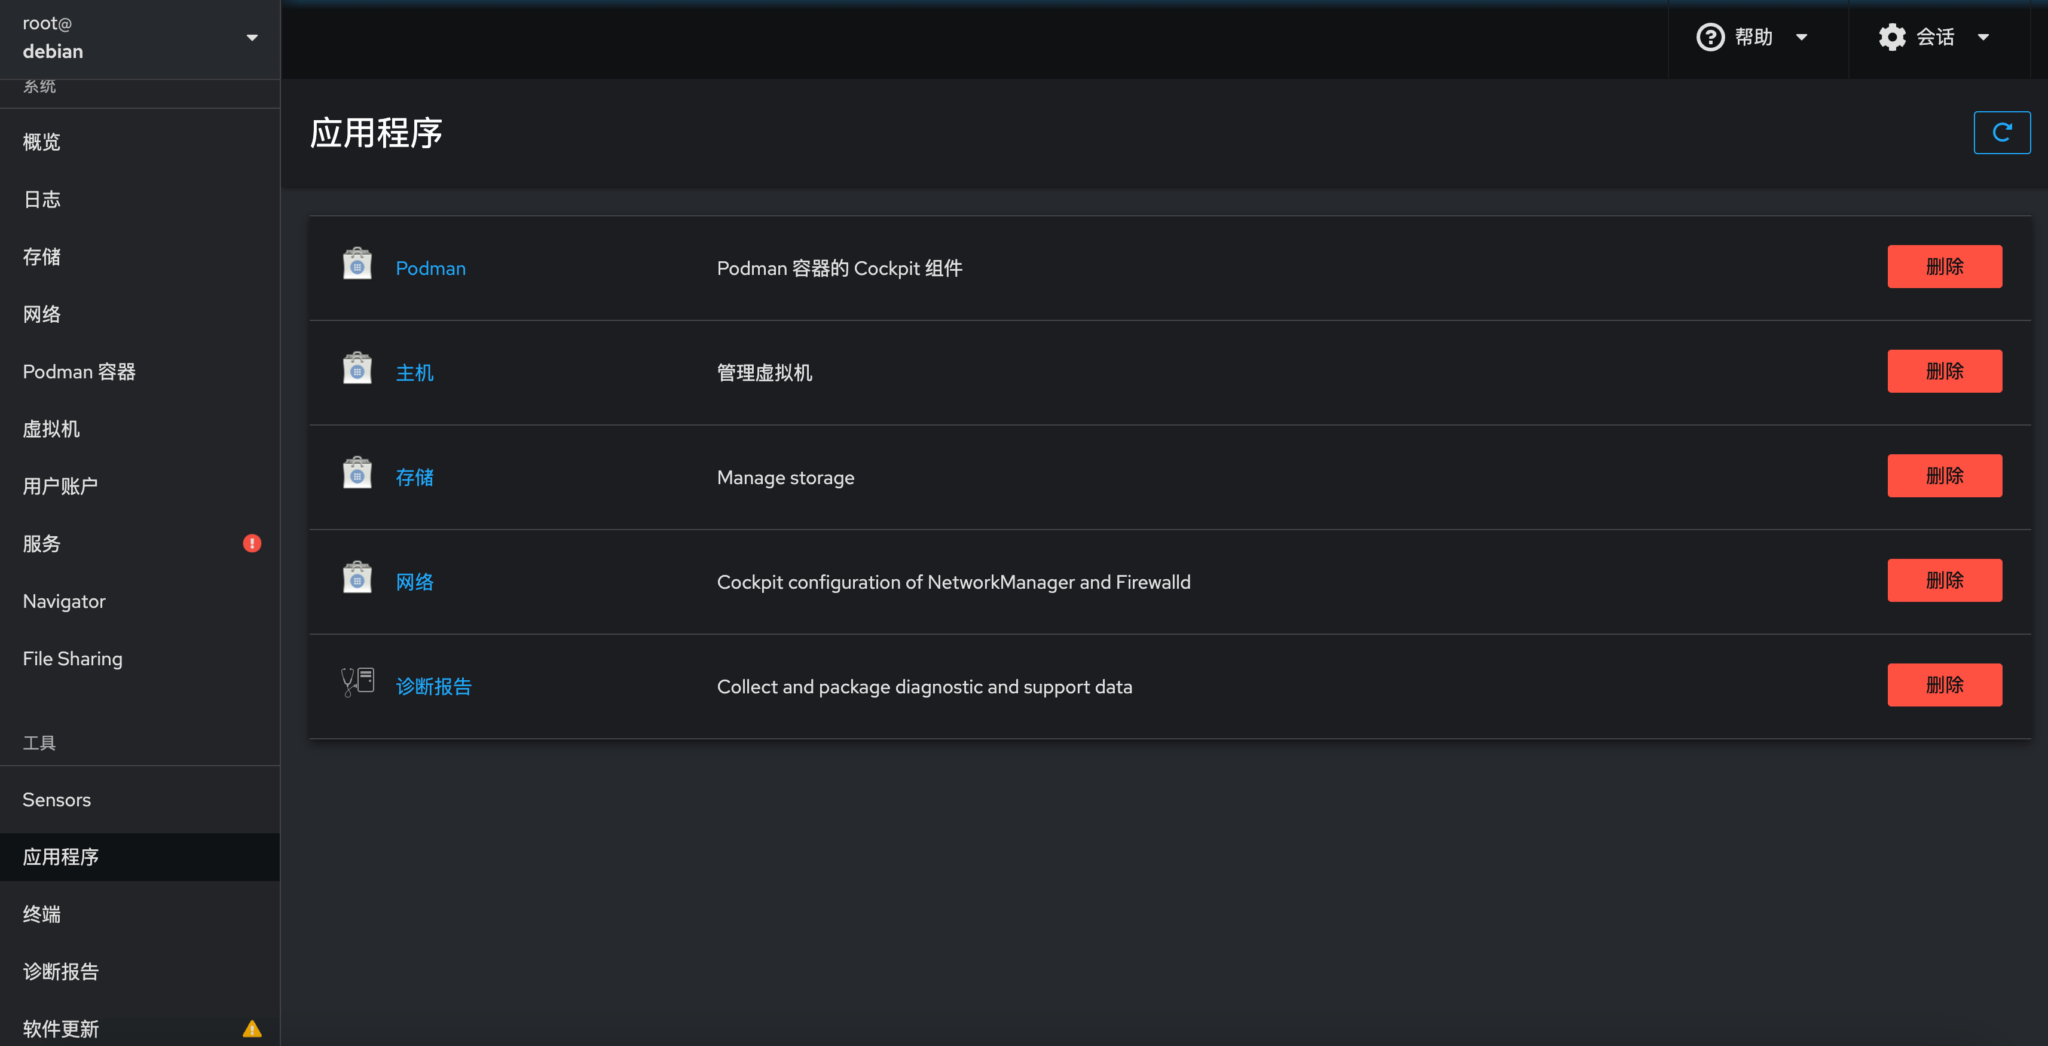2048x1046 pixels.
Task: Open Podman 容器 in the sidebar
Action: [x=79, y=372]
